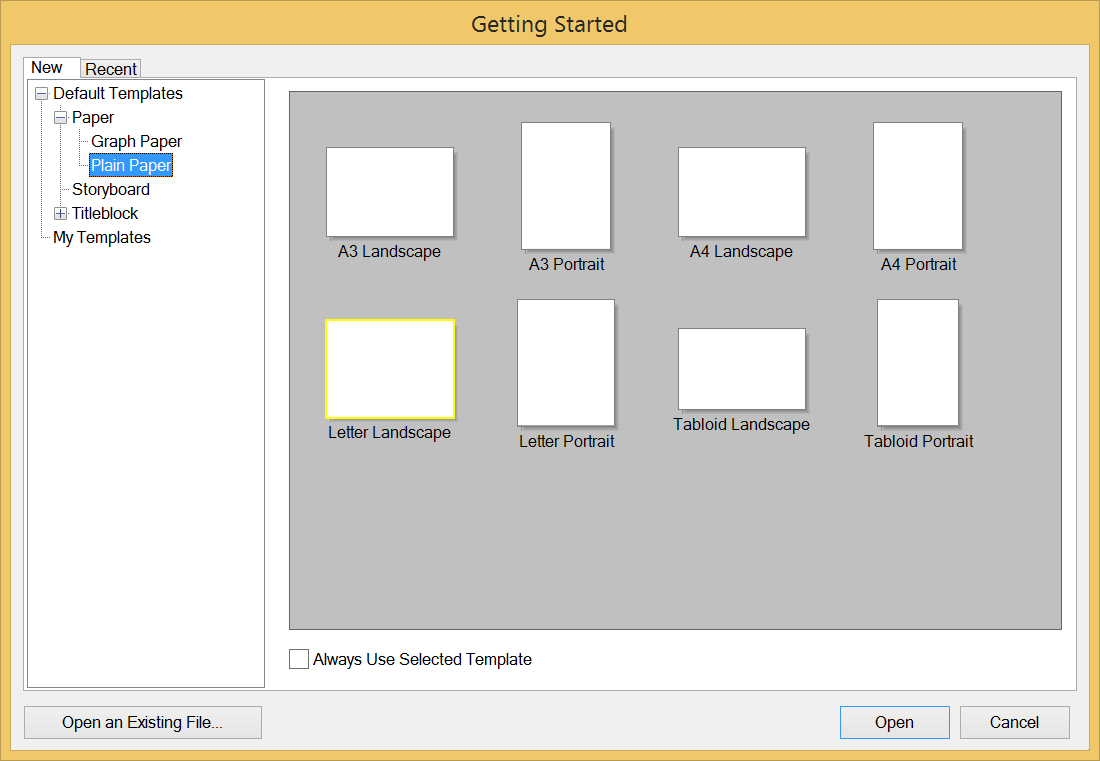Choose the A4 Portrait template thumbnail

[918, 186]
